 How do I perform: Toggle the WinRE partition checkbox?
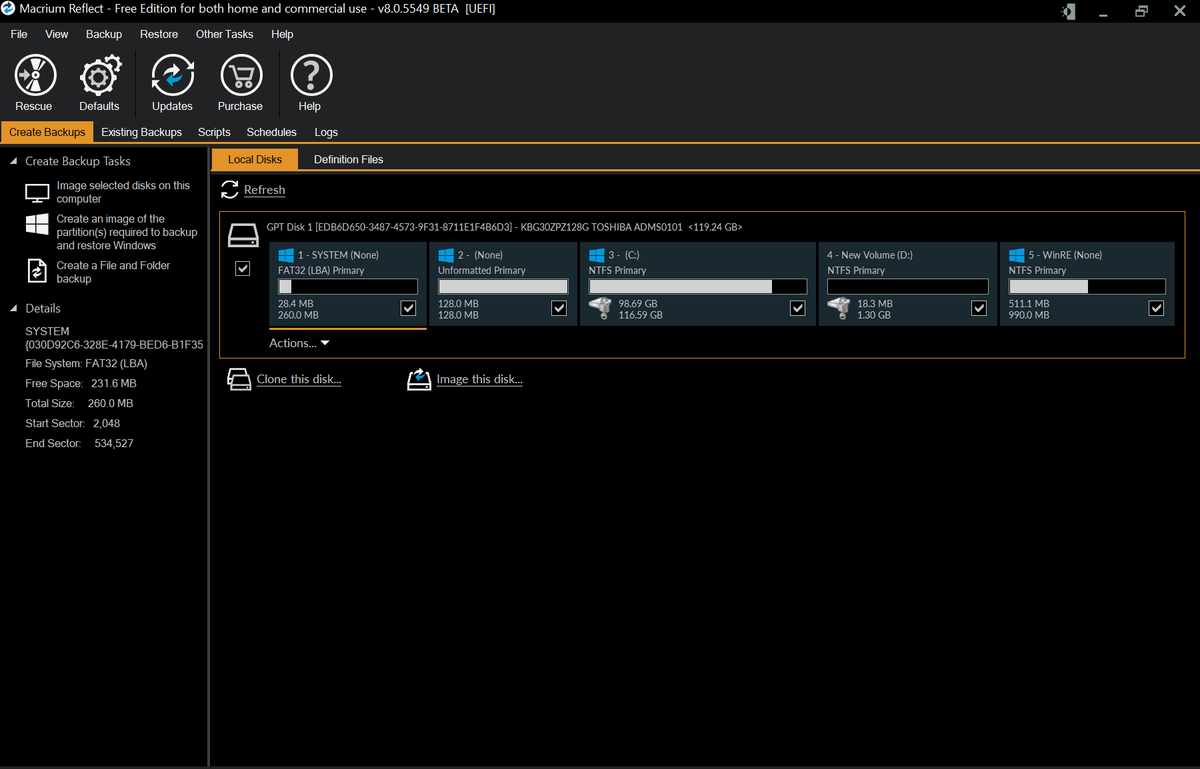coord(1156,308)
